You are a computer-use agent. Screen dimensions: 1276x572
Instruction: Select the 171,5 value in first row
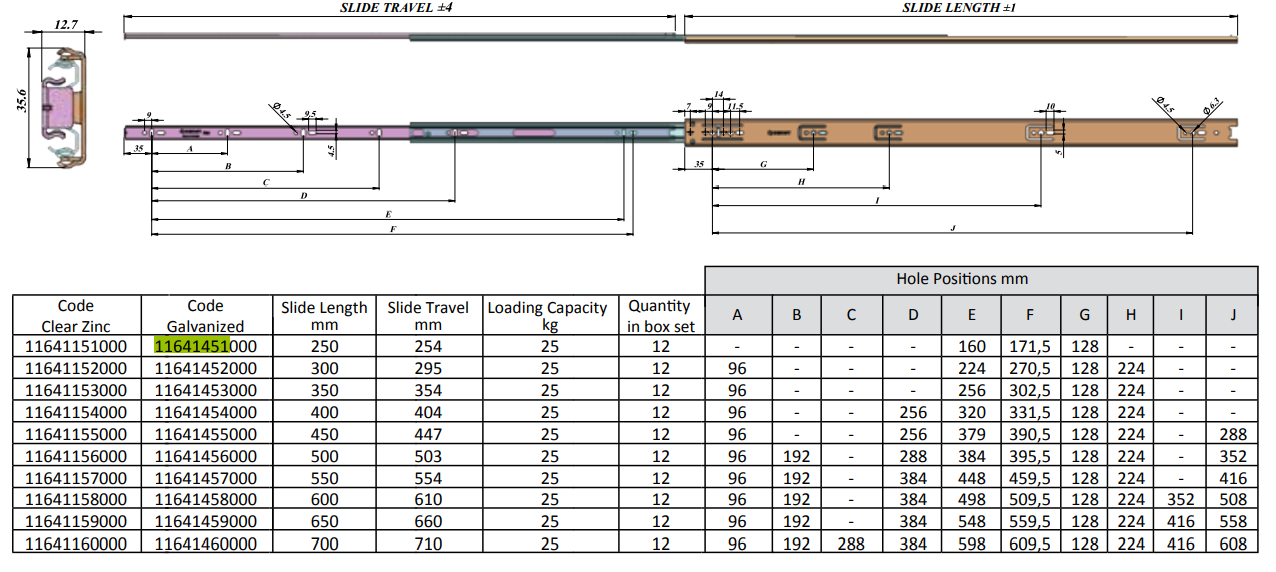(1030, 346)
